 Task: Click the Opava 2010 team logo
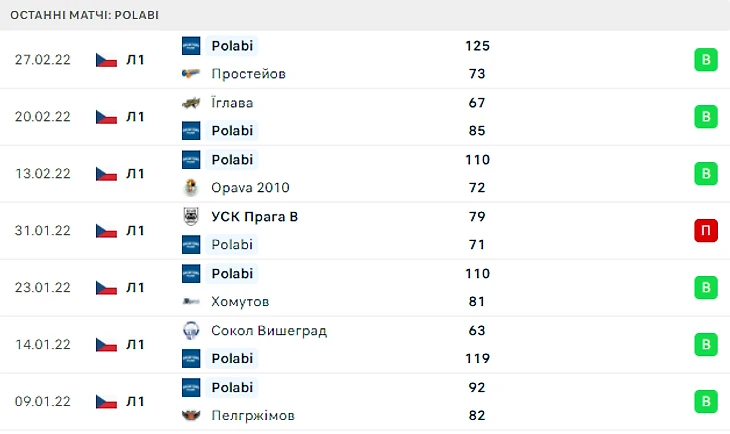coord(191,187)
